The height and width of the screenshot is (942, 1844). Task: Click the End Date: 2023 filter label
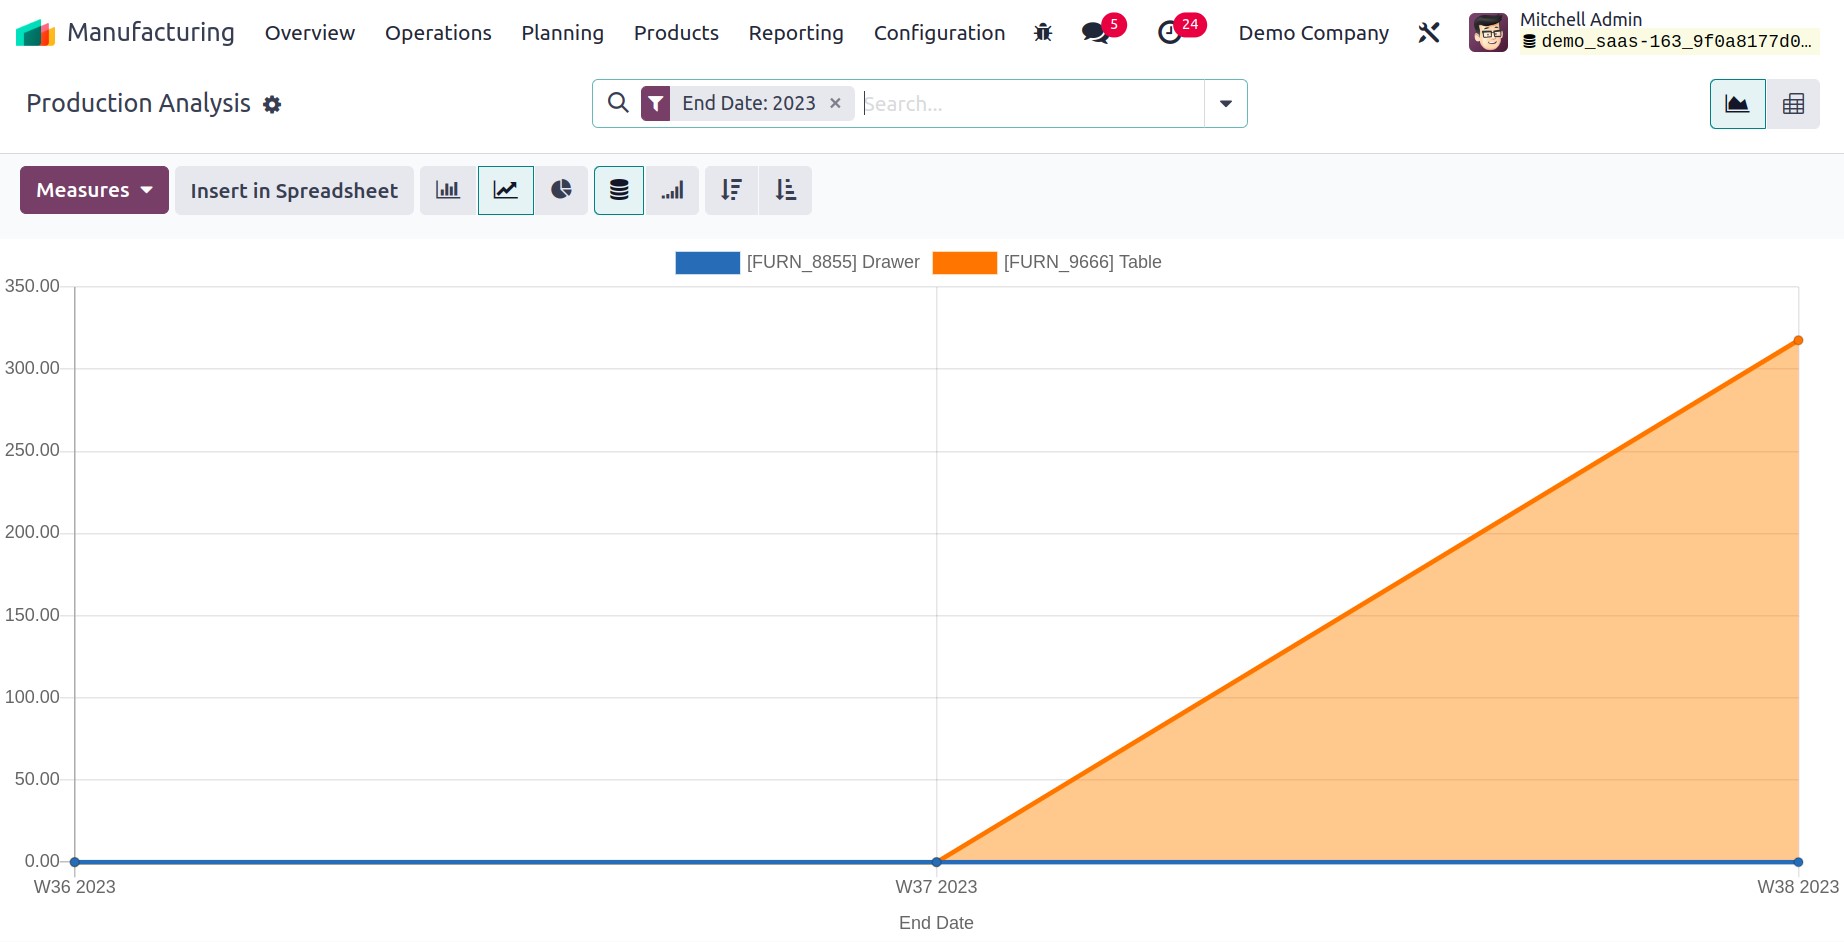pyautogui.click(x=749, y=103)
